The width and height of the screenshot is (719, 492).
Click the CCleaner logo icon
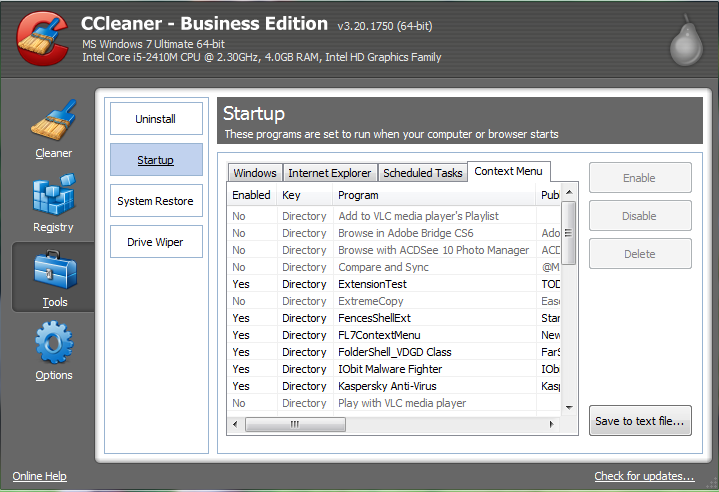point(43,39)
